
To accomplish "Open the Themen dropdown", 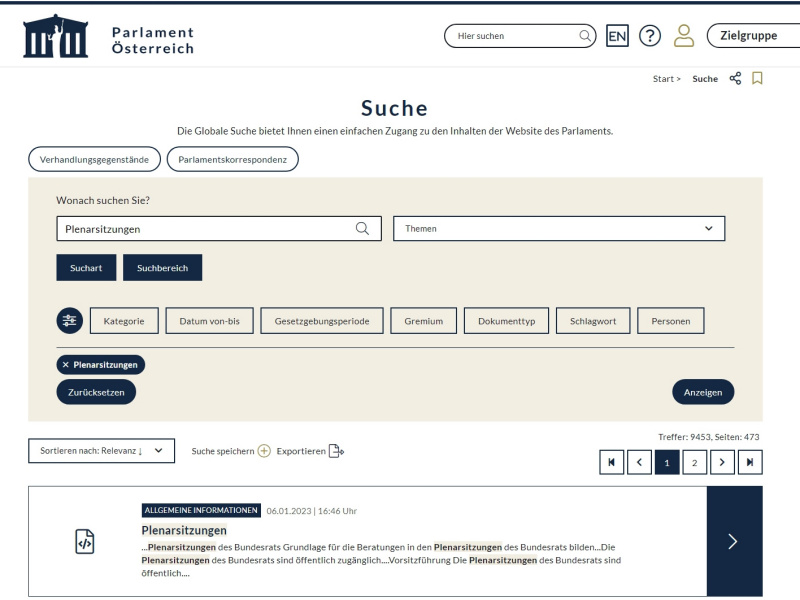I will click(x=558, y=229).
